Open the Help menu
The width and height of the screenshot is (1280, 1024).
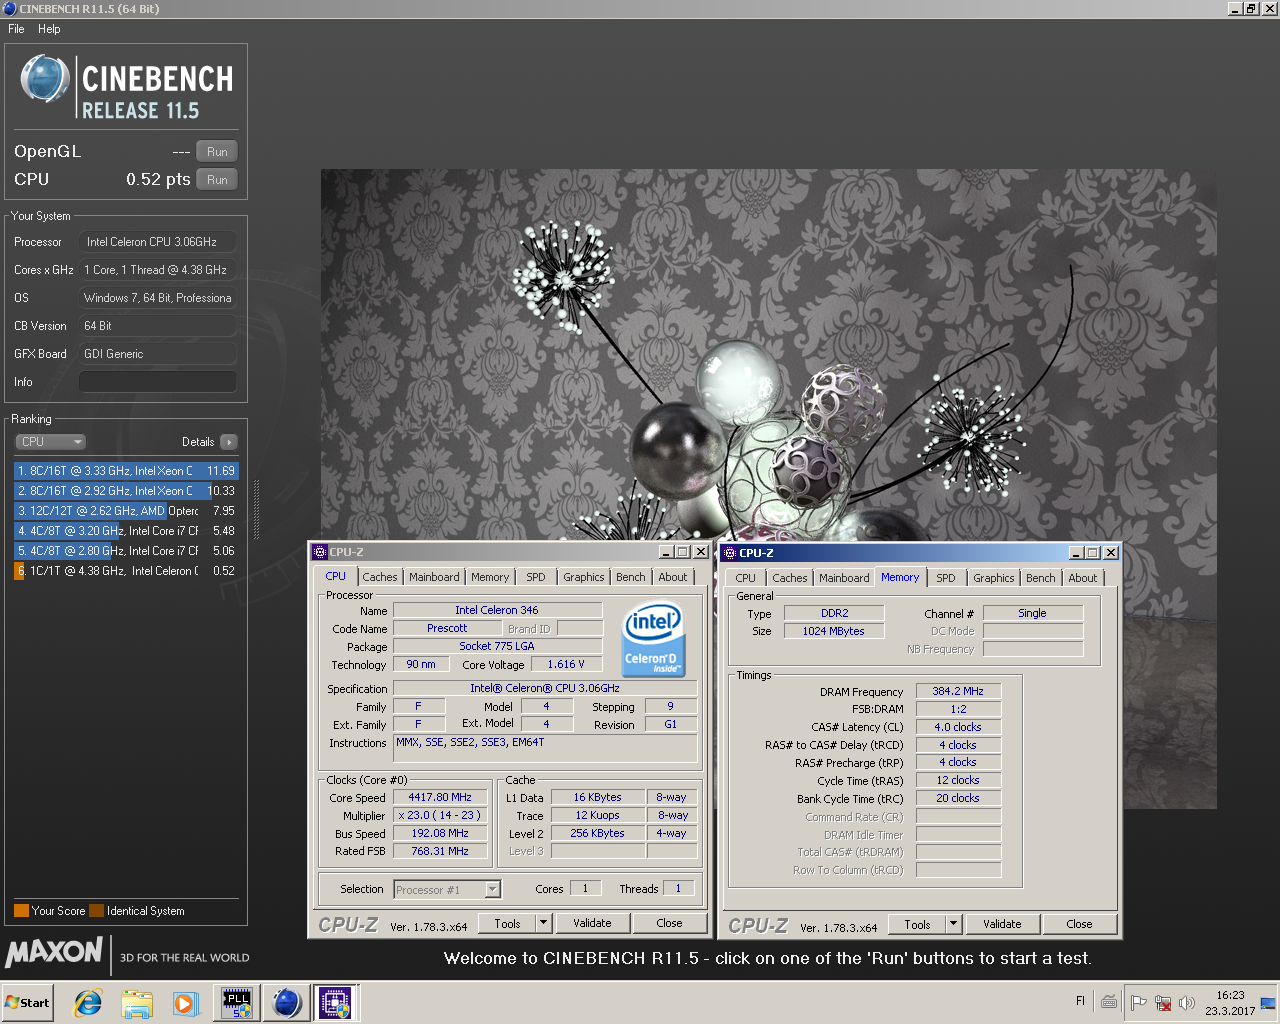point(49,29)
